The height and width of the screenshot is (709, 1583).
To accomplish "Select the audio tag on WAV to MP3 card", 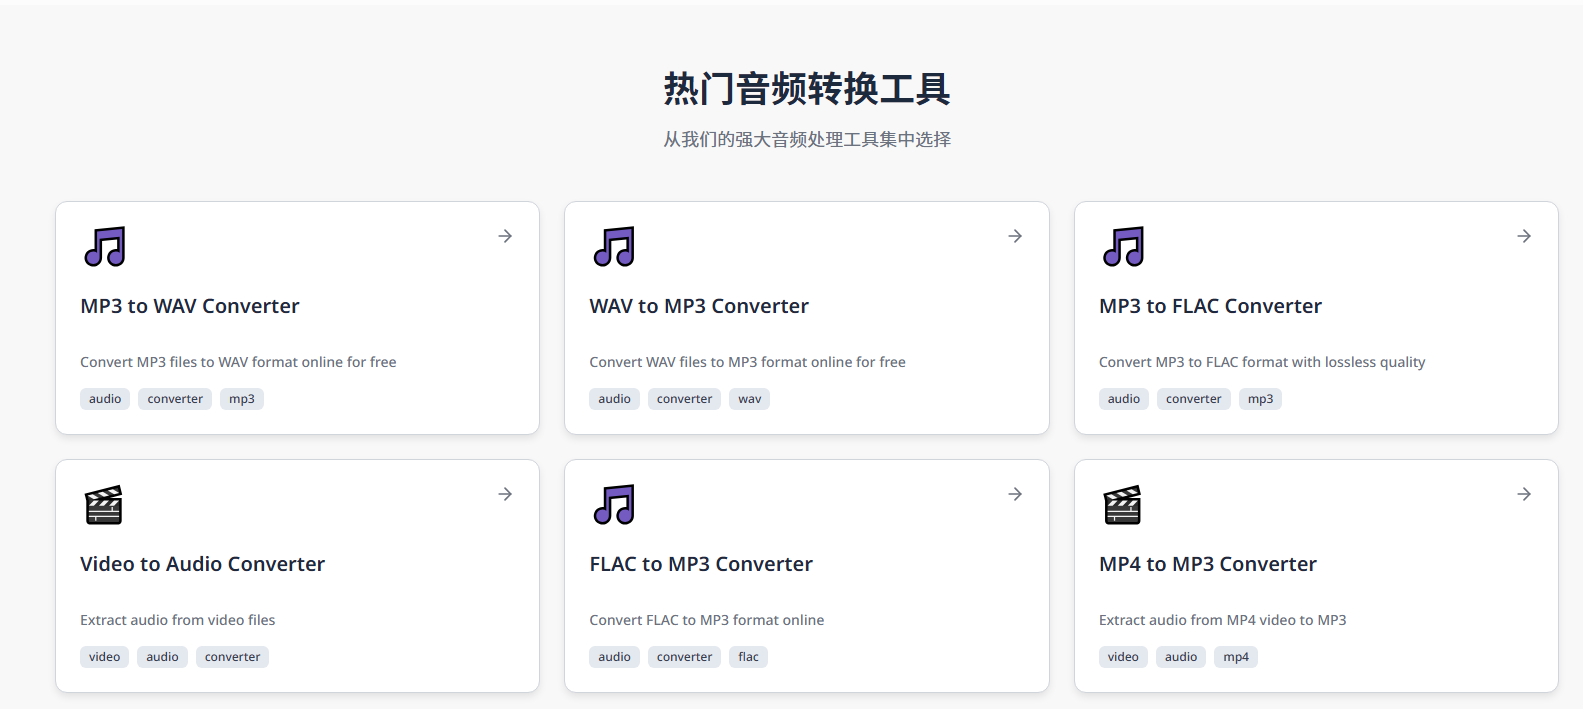I will tap(614, 399).
